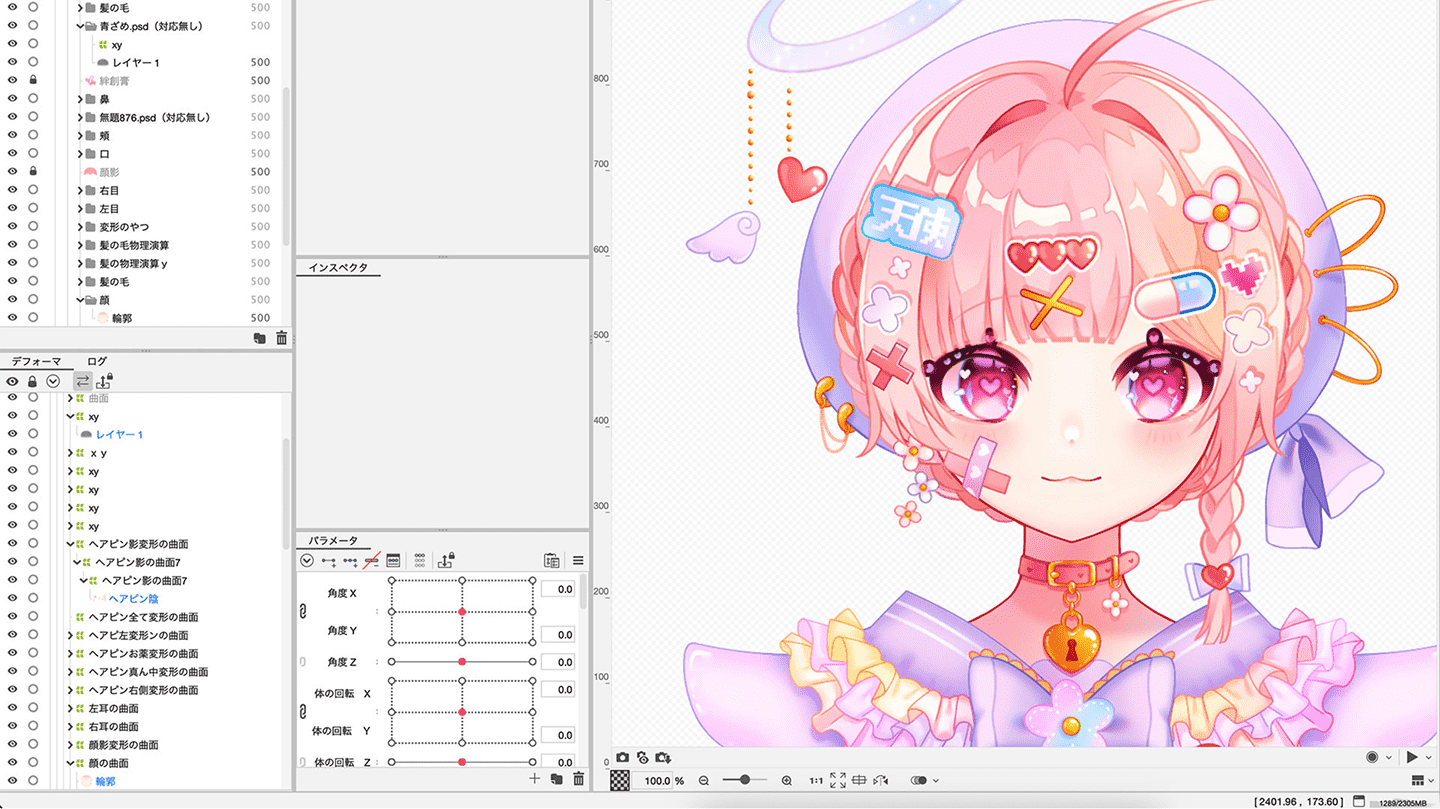Toggle visibility eye of 鼻 folder
The image size is (1440, 809).
pos(12,99)
